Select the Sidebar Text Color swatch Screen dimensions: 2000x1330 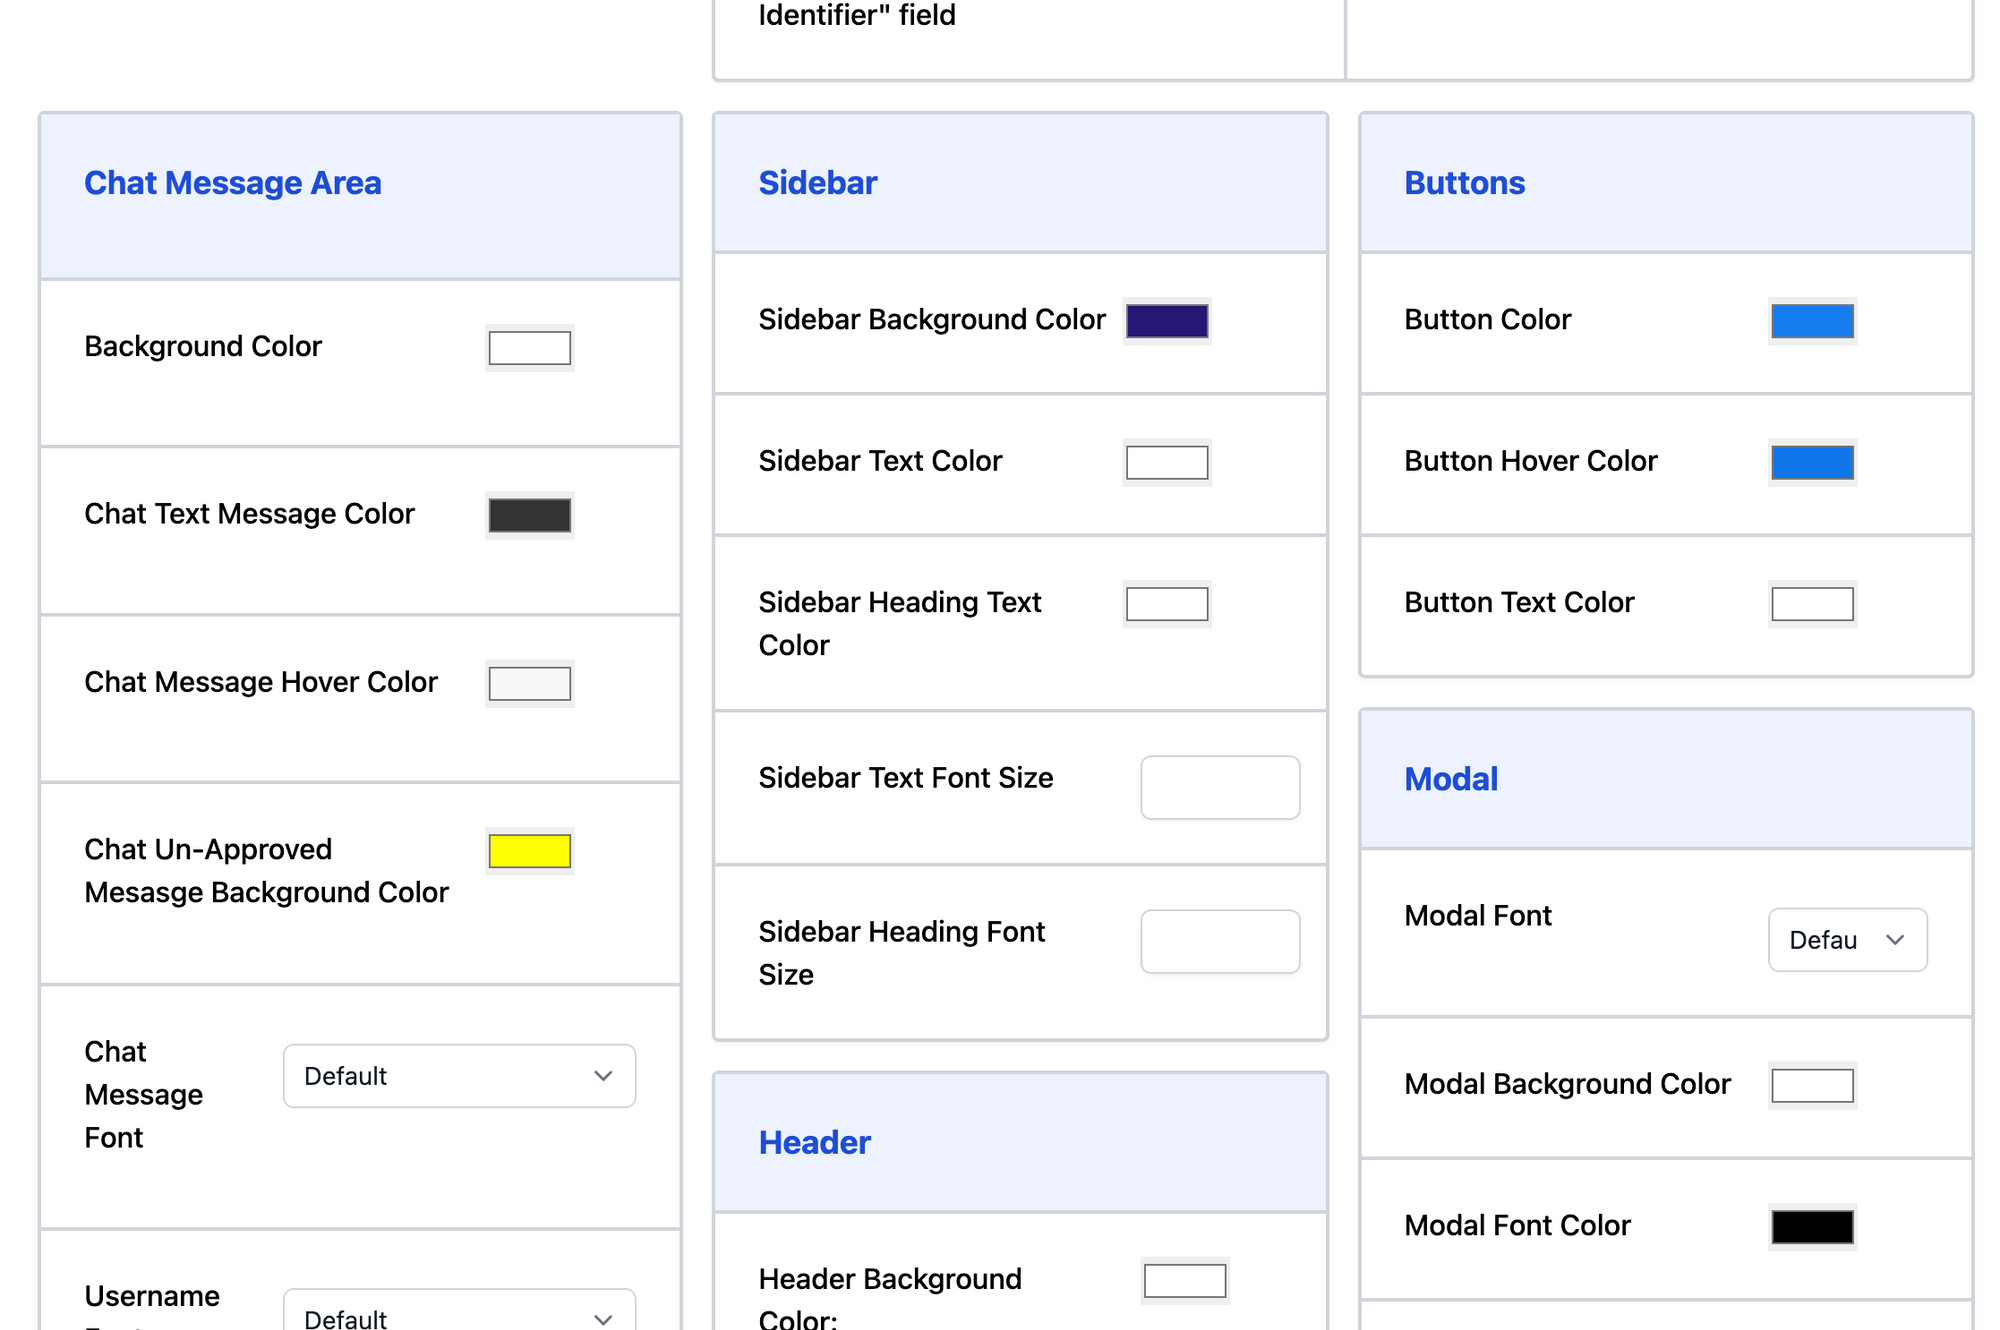point(1167,462)
